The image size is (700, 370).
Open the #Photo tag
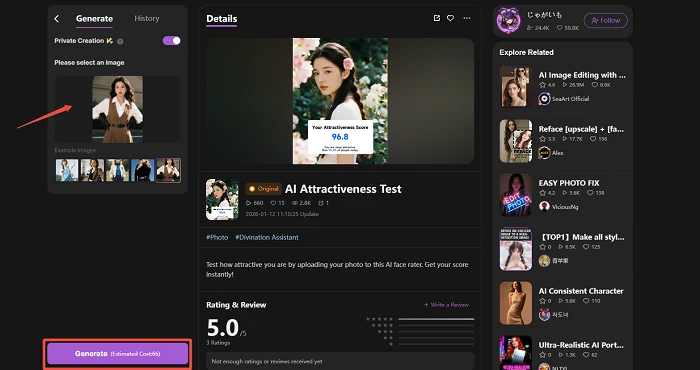[217, 237]
